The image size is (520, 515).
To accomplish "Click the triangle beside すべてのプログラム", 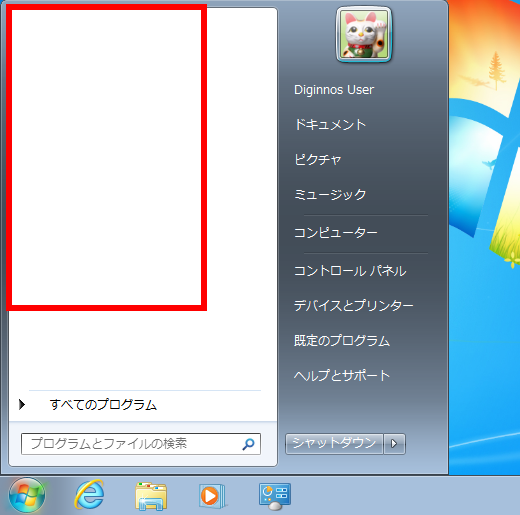I will pyautogui.click(x=22, y=404).
